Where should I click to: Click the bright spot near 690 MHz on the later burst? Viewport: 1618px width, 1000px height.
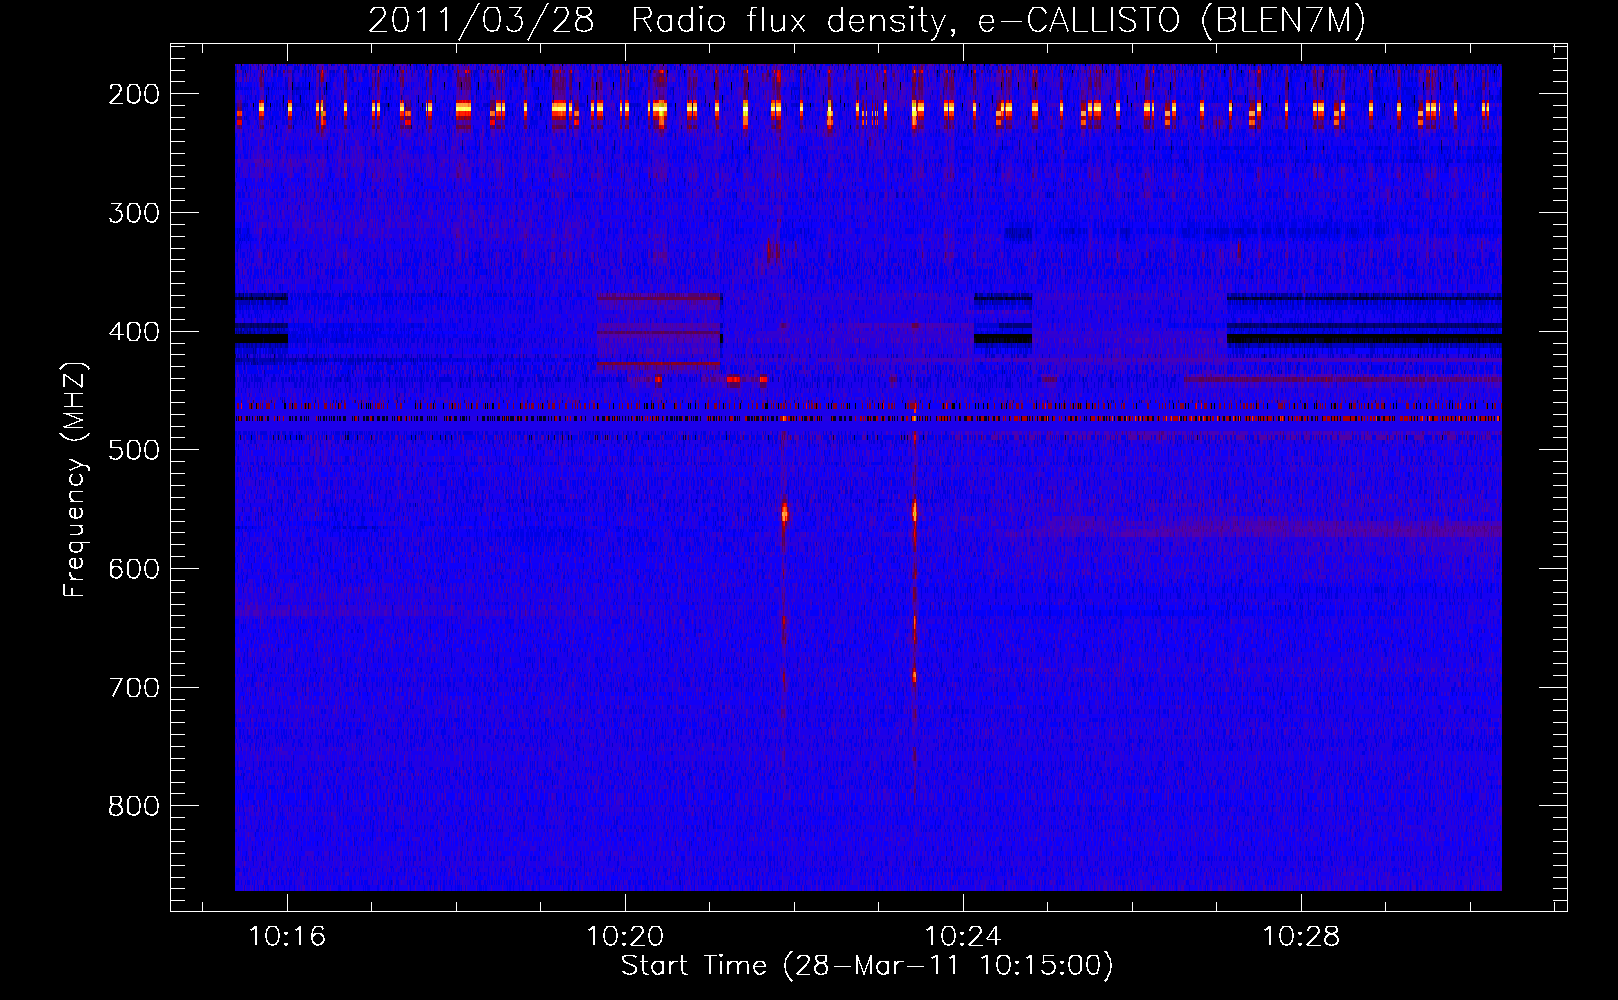(x=914, y=677)
